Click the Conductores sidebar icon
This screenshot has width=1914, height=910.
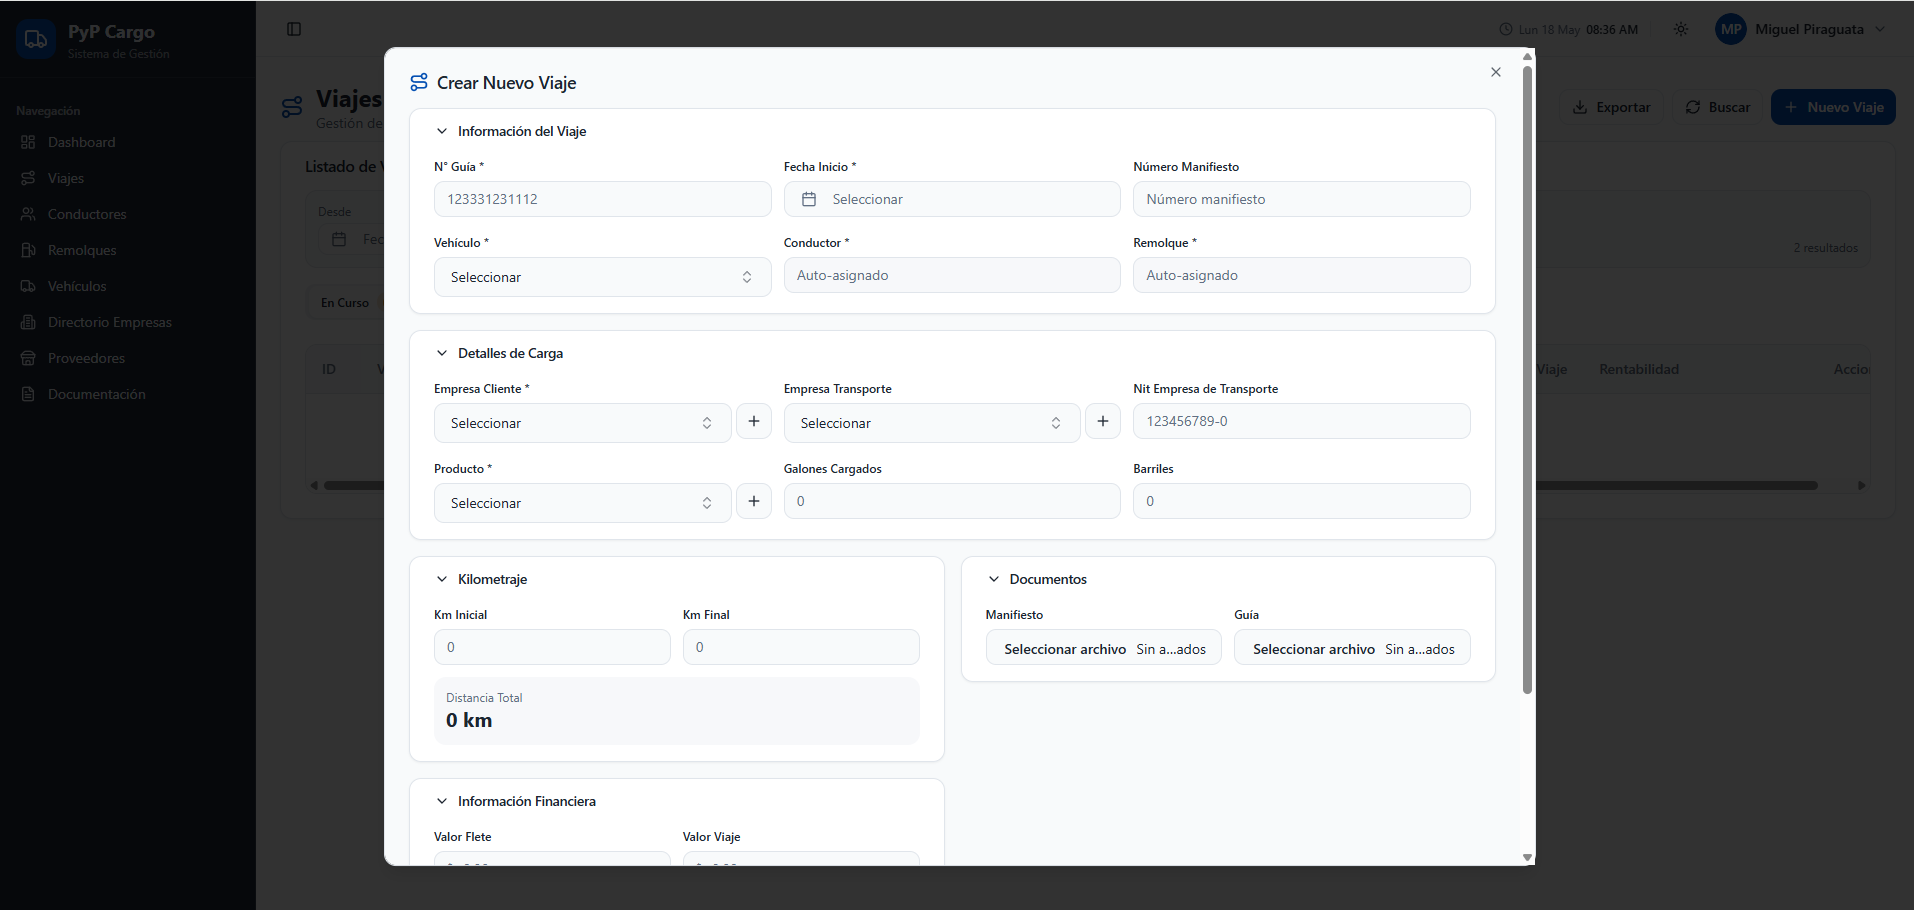click(x=28, y=214)
